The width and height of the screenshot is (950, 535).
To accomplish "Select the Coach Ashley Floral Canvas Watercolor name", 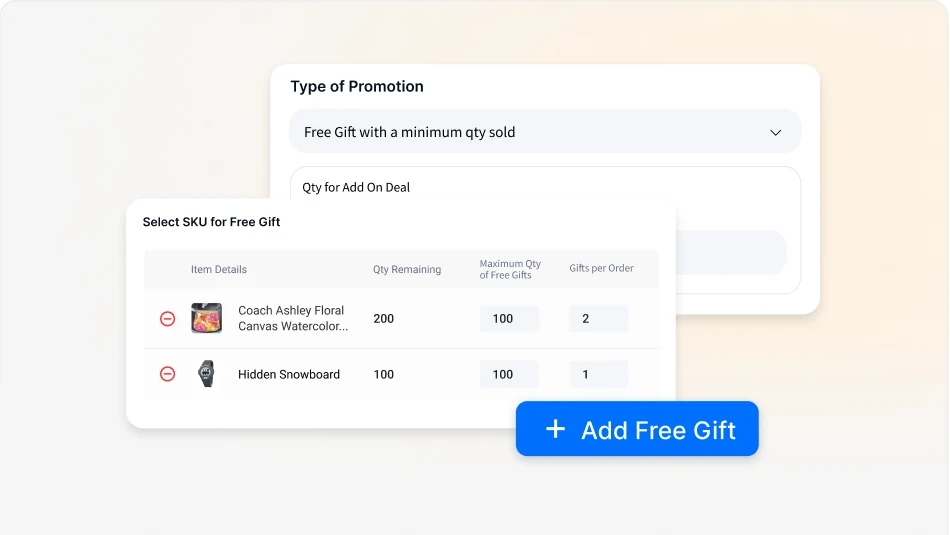I will click(x=293, y=318).
